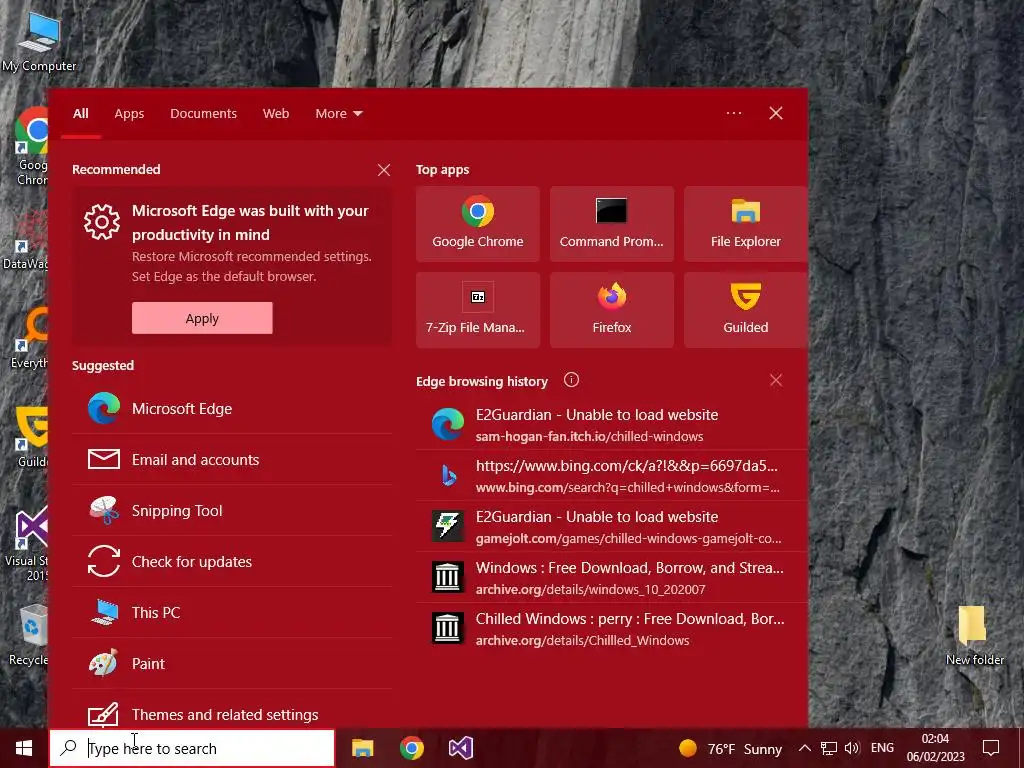Launch Firefox from Top apps
This screenshot has width=1024, height=768.
coord(611,310)
